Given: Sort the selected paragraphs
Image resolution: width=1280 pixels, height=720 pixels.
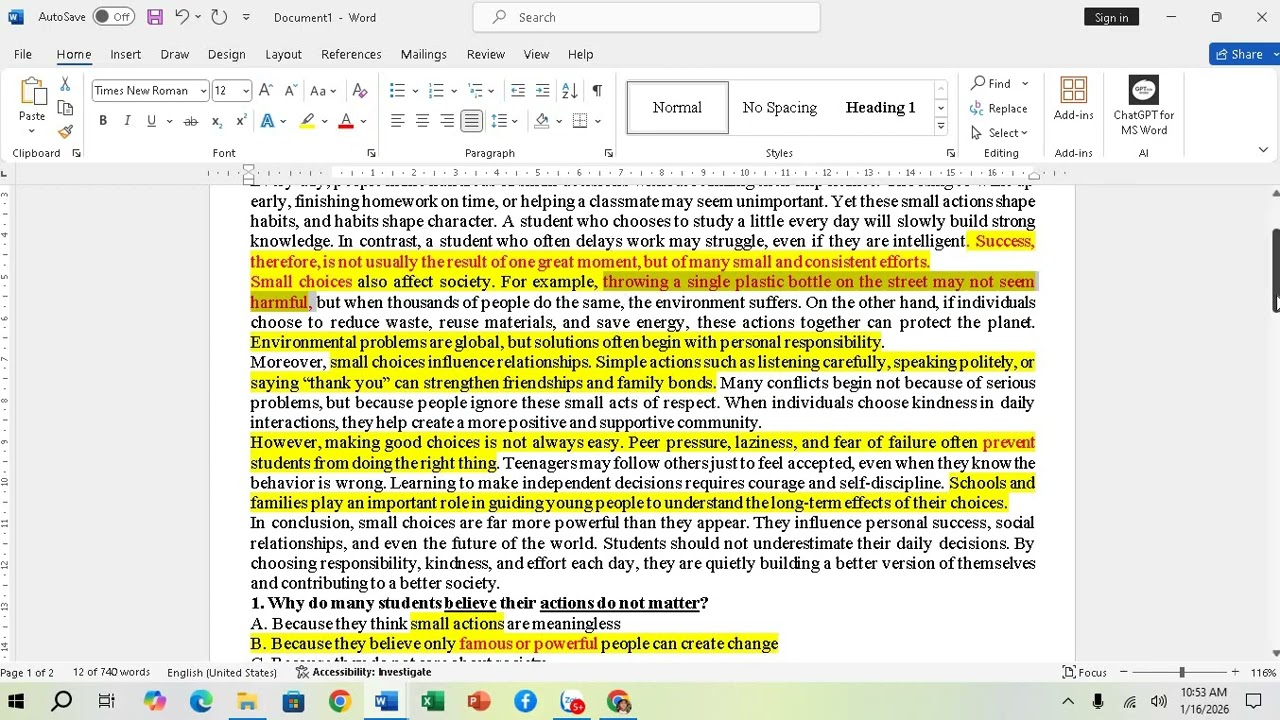Looking at the screenshot, I should coord(570,91).
